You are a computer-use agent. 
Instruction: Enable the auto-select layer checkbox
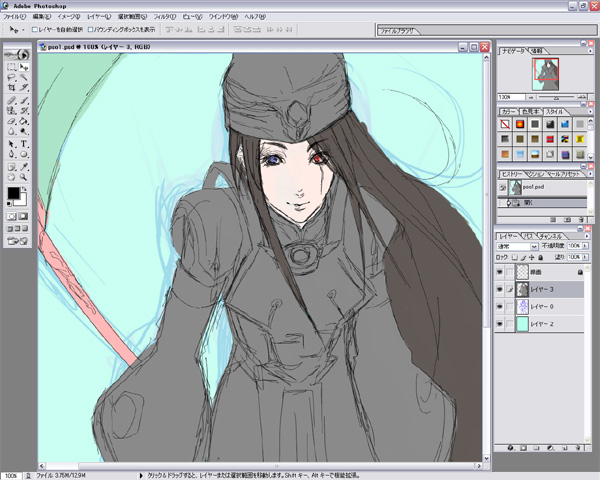[35, 29]
